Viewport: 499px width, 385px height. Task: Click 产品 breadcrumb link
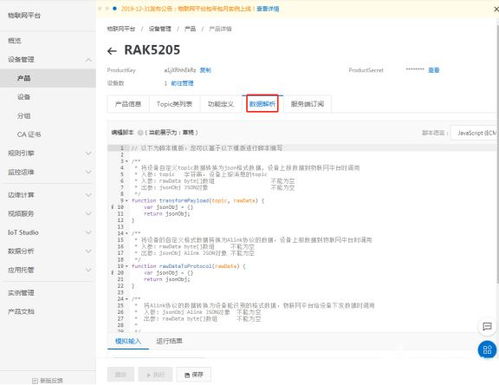point(190,29)
